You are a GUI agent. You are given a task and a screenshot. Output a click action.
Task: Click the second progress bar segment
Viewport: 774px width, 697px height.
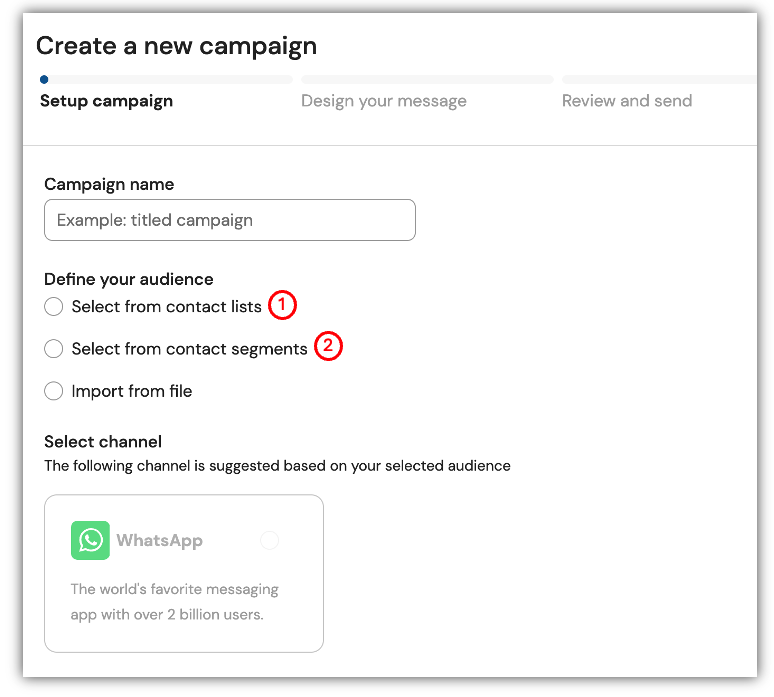point(427,79)
